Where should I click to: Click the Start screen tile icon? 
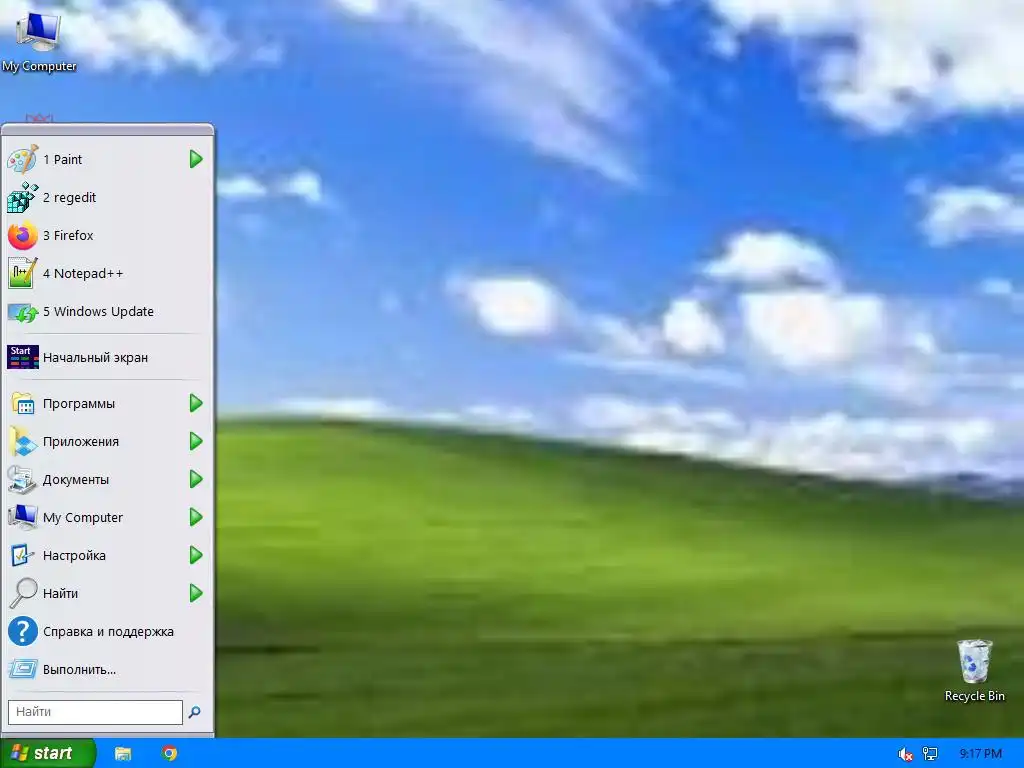point(23,357)
